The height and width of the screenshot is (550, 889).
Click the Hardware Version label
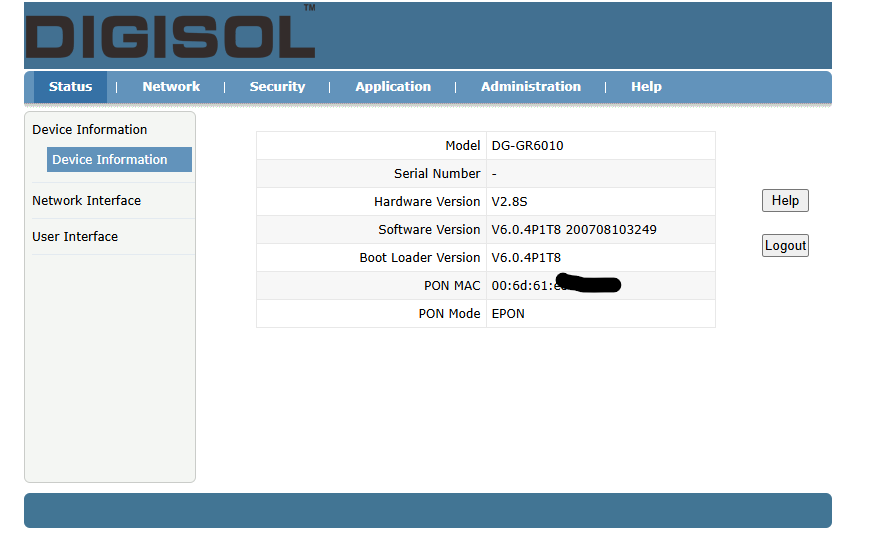(x=427, y=201)
